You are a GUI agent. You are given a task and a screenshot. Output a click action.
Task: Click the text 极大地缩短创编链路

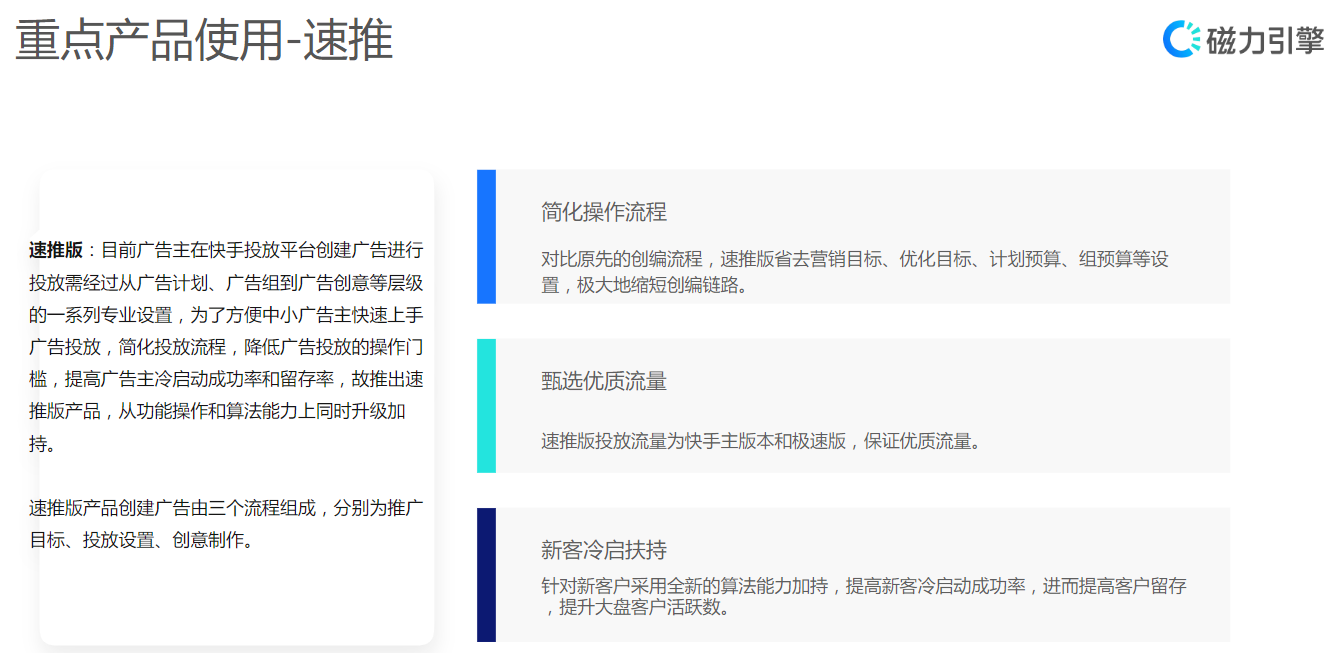[x=662, y=285]
